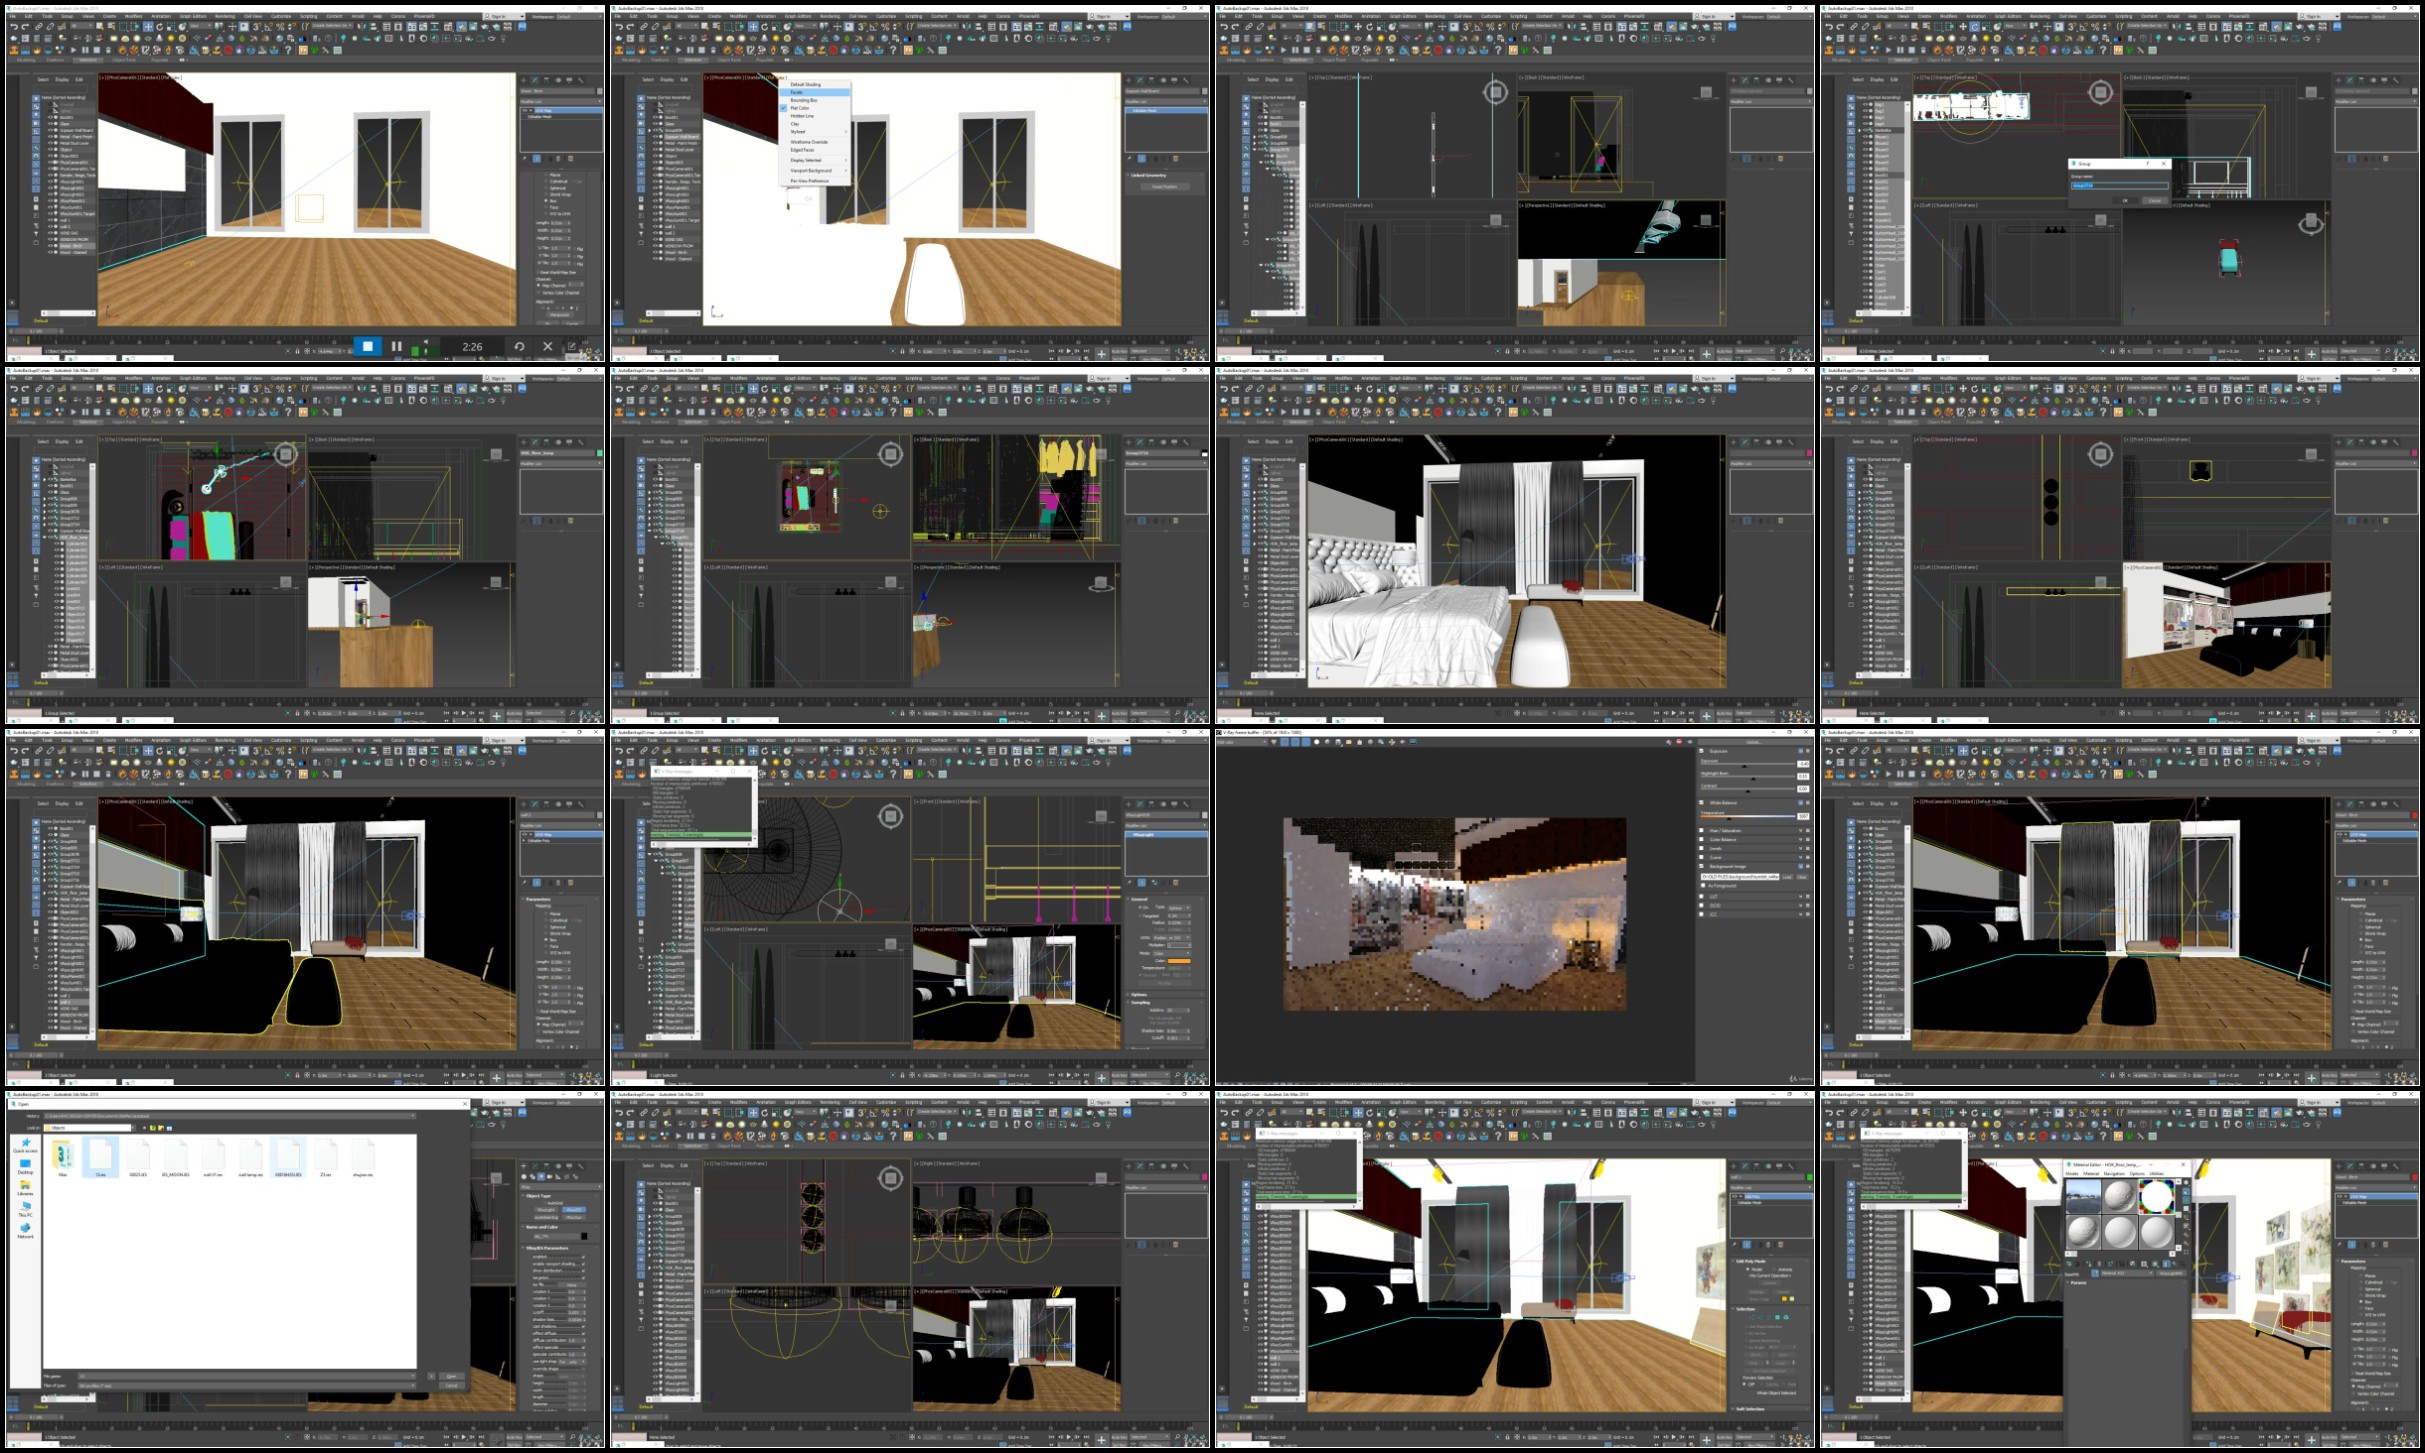Click the black object color swatch beside Open dialog
Screen dimensions: 2425x1453
point(584,1236)
